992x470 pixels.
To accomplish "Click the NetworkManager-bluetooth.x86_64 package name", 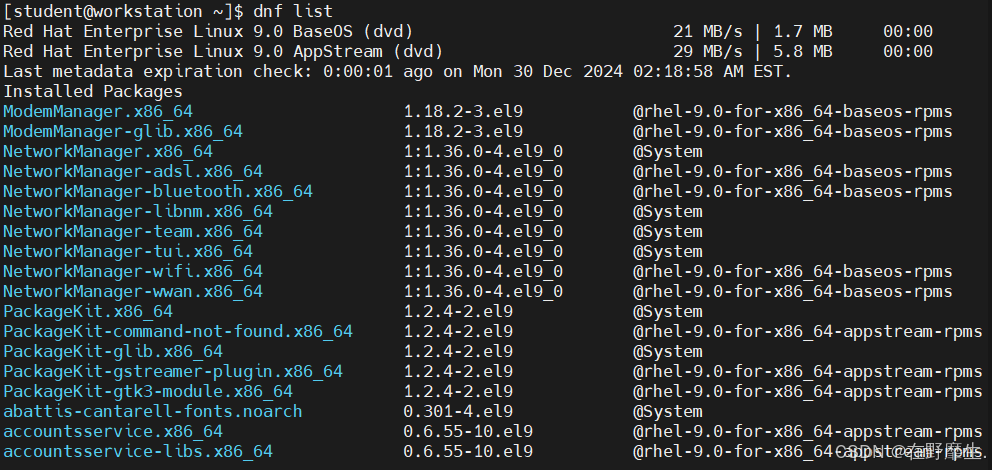I will (x=158, y=192).
